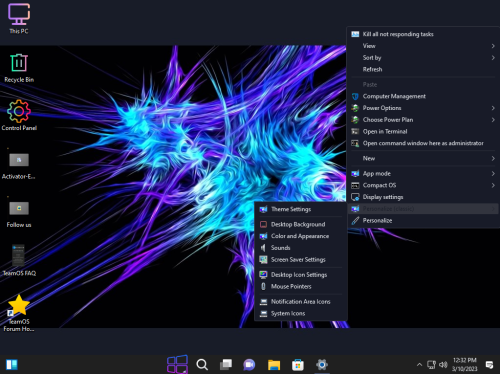Click the Windows Start logo button

coord(177,364)
